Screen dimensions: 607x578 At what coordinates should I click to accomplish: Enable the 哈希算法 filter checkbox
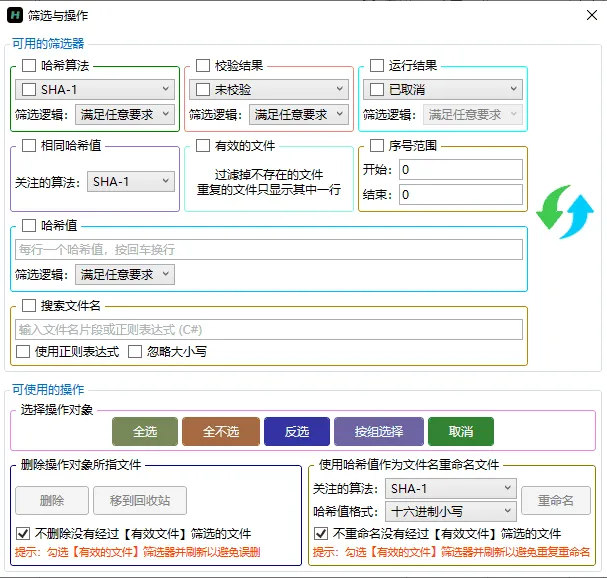coord(29,66)
